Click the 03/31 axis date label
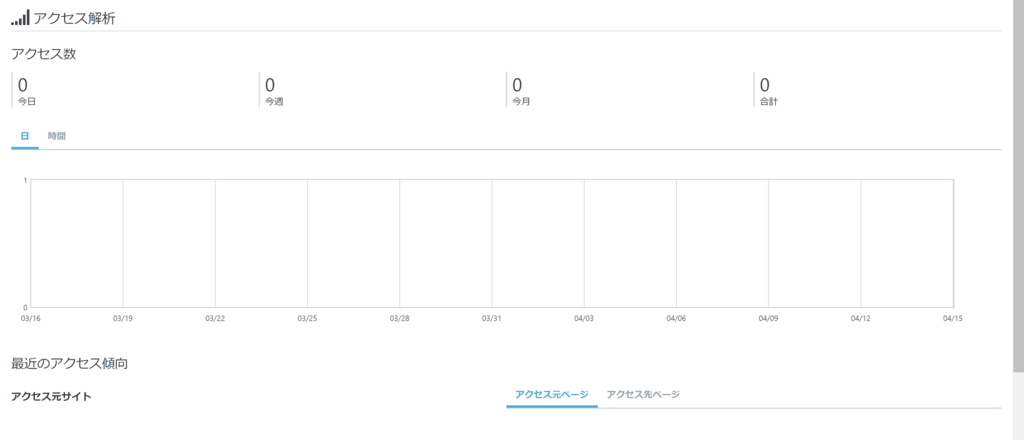This screenshot has height=440, width=1024. pos(491,319)
